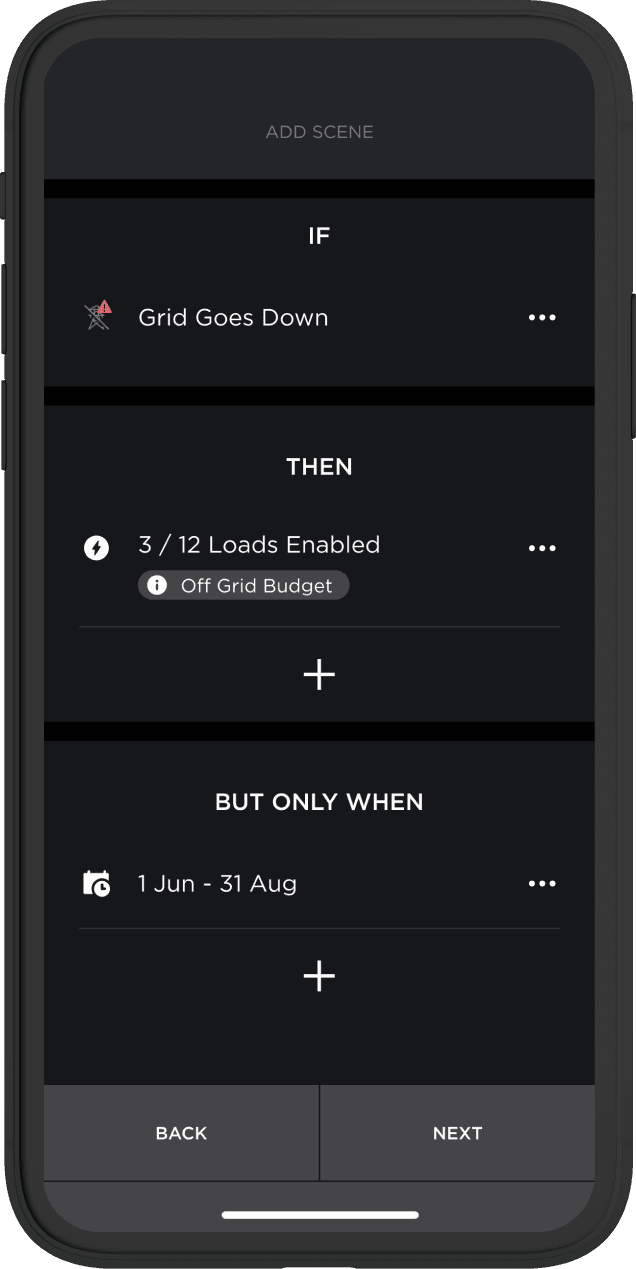
Task: Go back with the BACK button
Action: [181, 1133]
